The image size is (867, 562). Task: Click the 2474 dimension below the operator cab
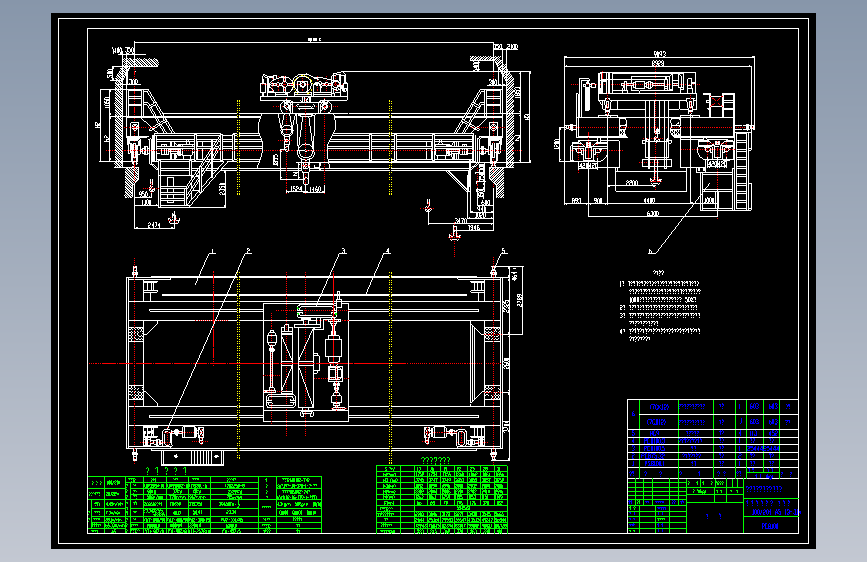coord(154,225)
